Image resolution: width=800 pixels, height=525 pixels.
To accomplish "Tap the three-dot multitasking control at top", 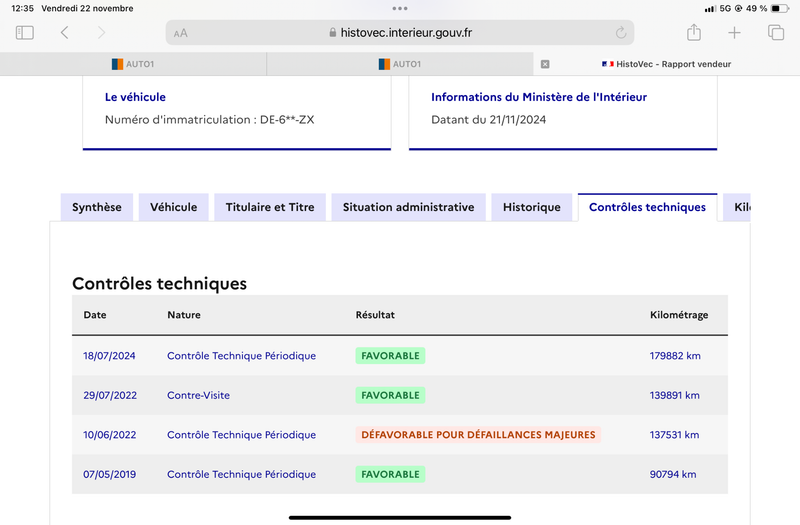I will 400,8.
